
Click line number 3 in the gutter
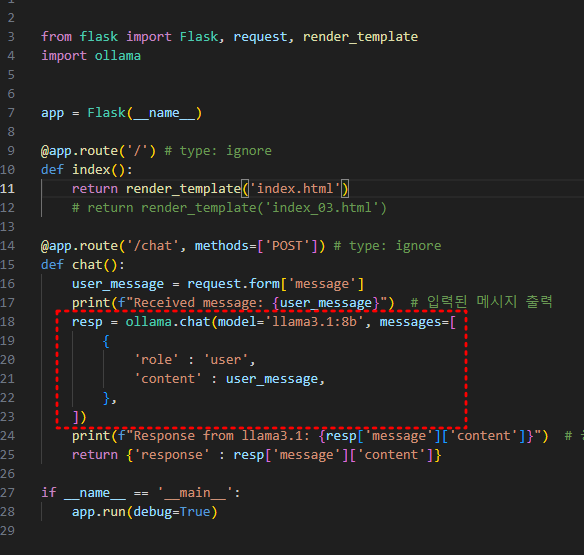(11, 37)
